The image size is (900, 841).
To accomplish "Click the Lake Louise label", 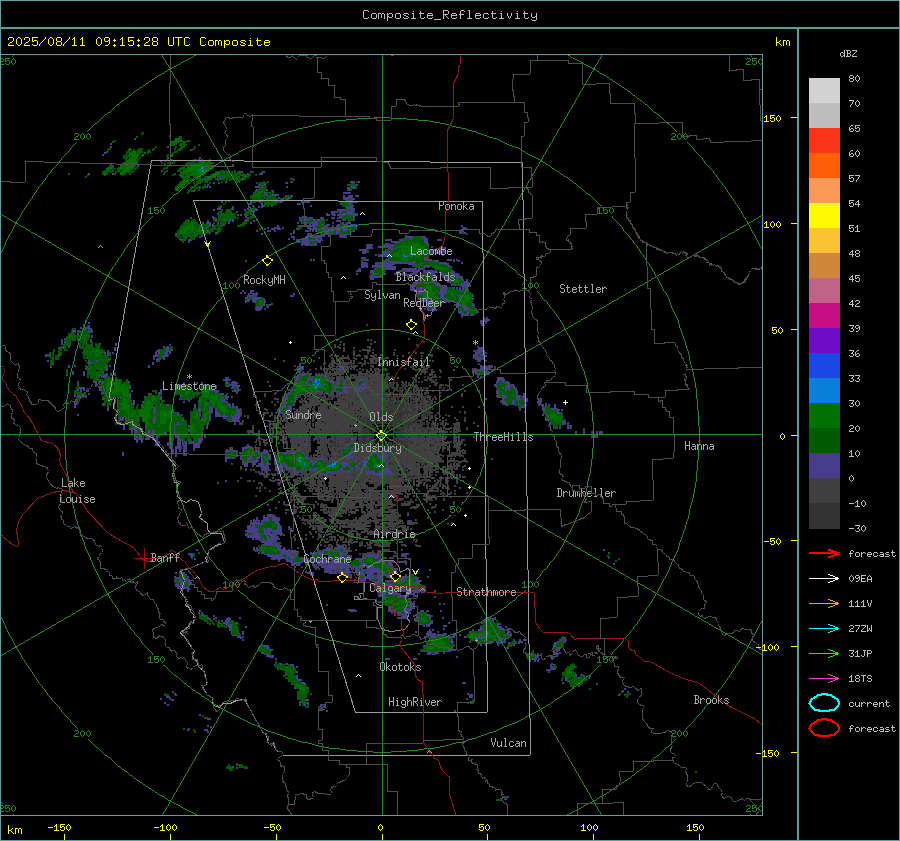I will click(77, 491).
